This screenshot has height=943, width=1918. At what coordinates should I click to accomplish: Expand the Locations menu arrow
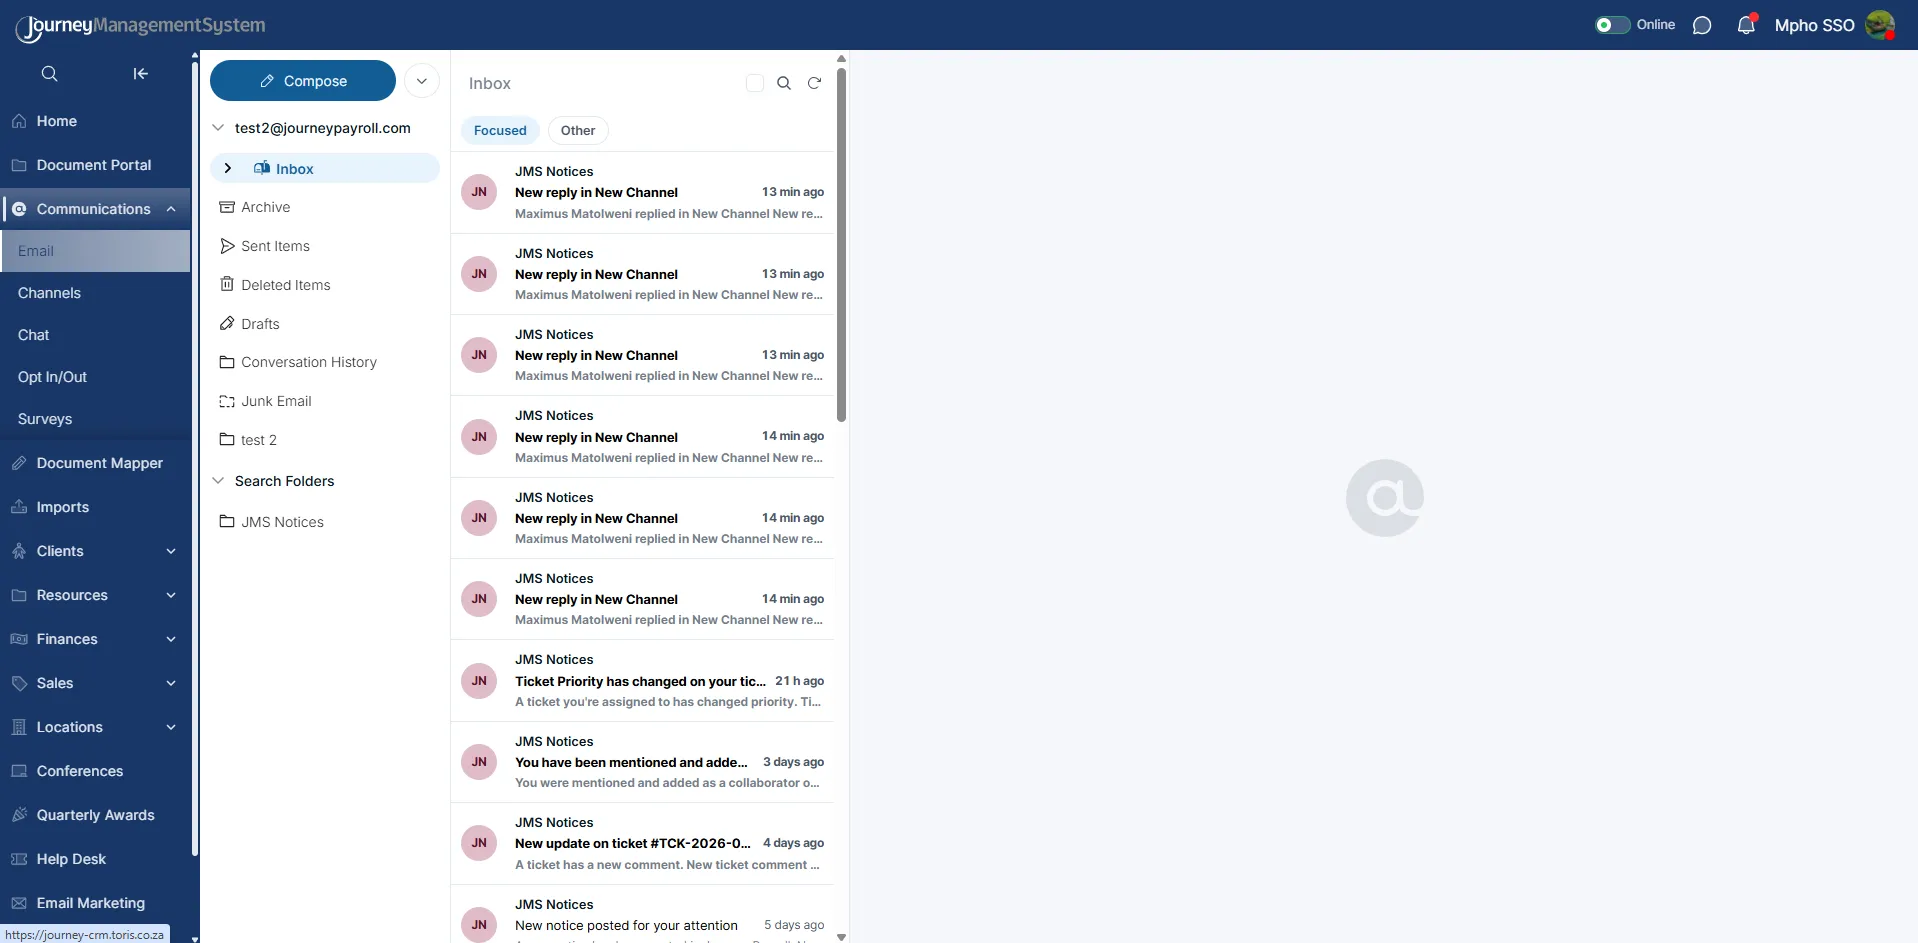coord(171,727)
